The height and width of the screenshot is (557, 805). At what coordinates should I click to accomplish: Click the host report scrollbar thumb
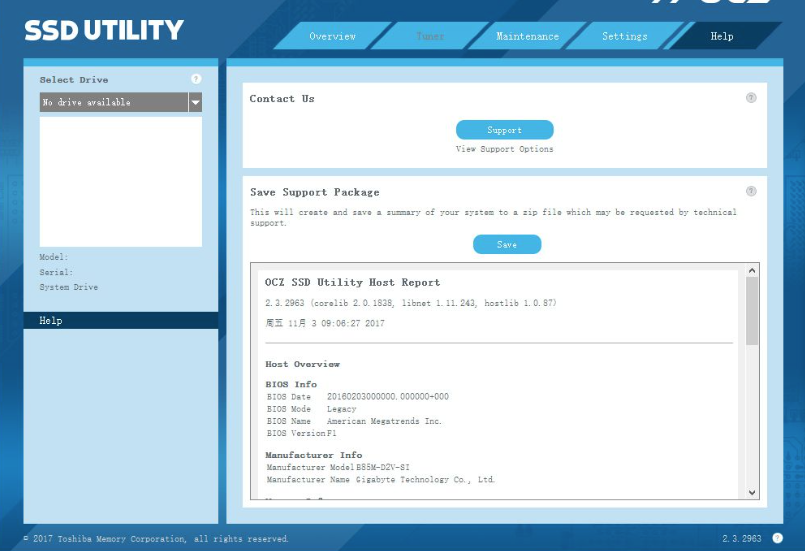752,310
